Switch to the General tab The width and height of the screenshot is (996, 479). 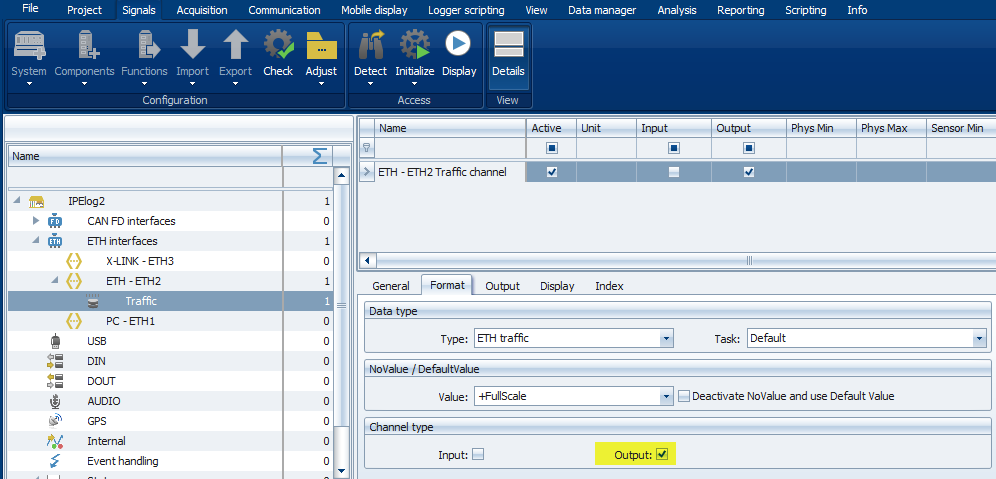pyautogui.click(x=391, y=286)
